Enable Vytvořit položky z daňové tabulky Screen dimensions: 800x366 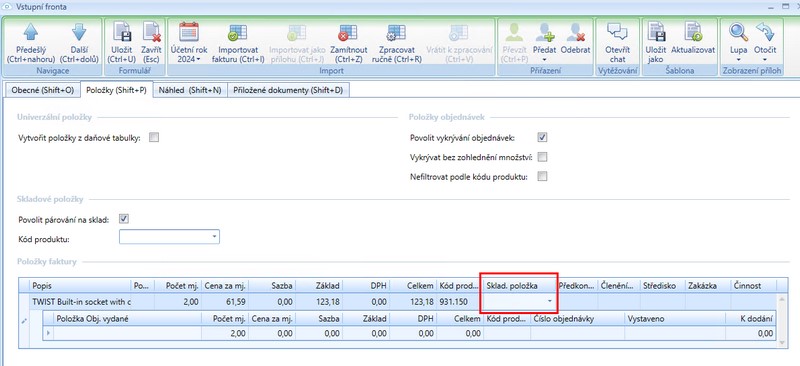coord(154,137)
